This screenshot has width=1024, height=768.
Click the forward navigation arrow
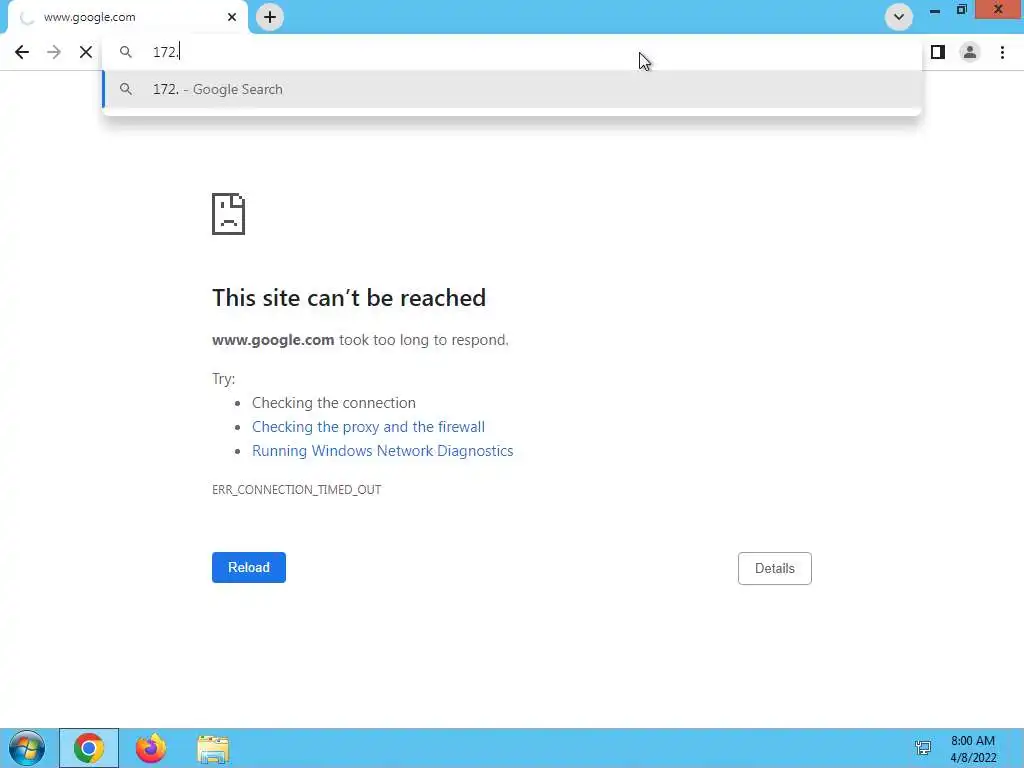(54, 52)
